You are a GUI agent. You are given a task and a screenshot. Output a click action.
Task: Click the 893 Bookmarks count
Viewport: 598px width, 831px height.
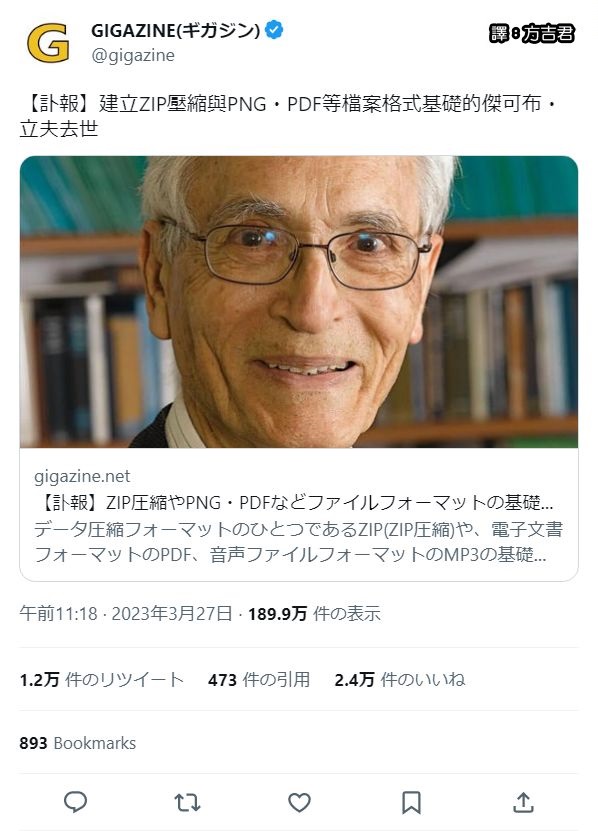coord(77,743)
